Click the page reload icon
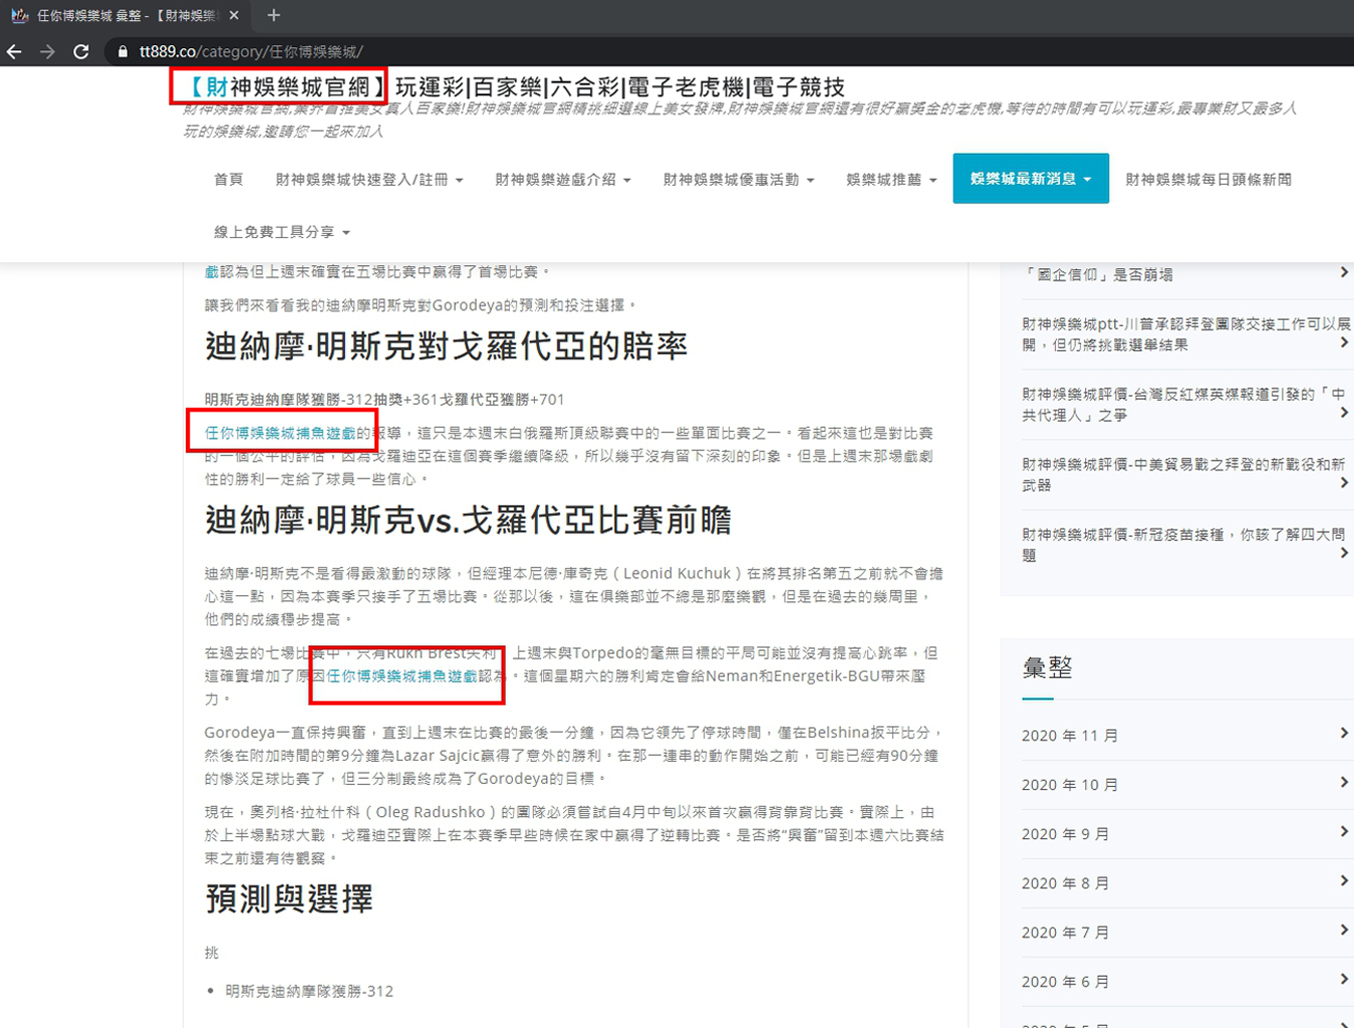 (82, 51)
